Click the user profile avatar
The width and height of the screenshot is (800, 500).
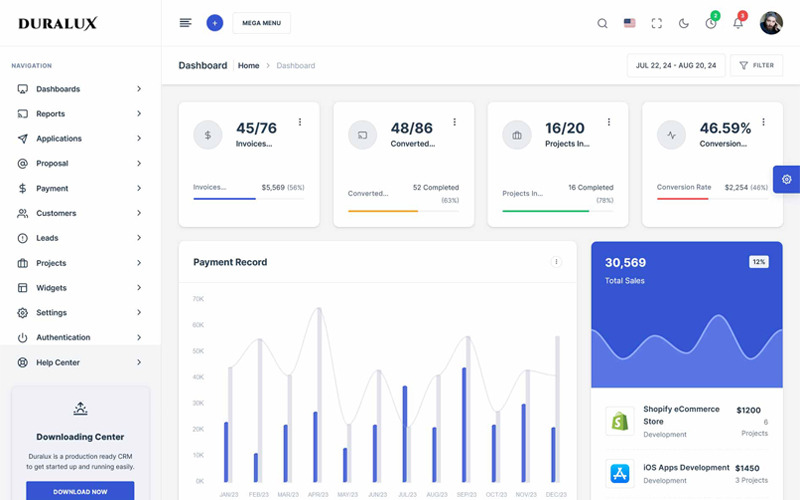(771, 23)
